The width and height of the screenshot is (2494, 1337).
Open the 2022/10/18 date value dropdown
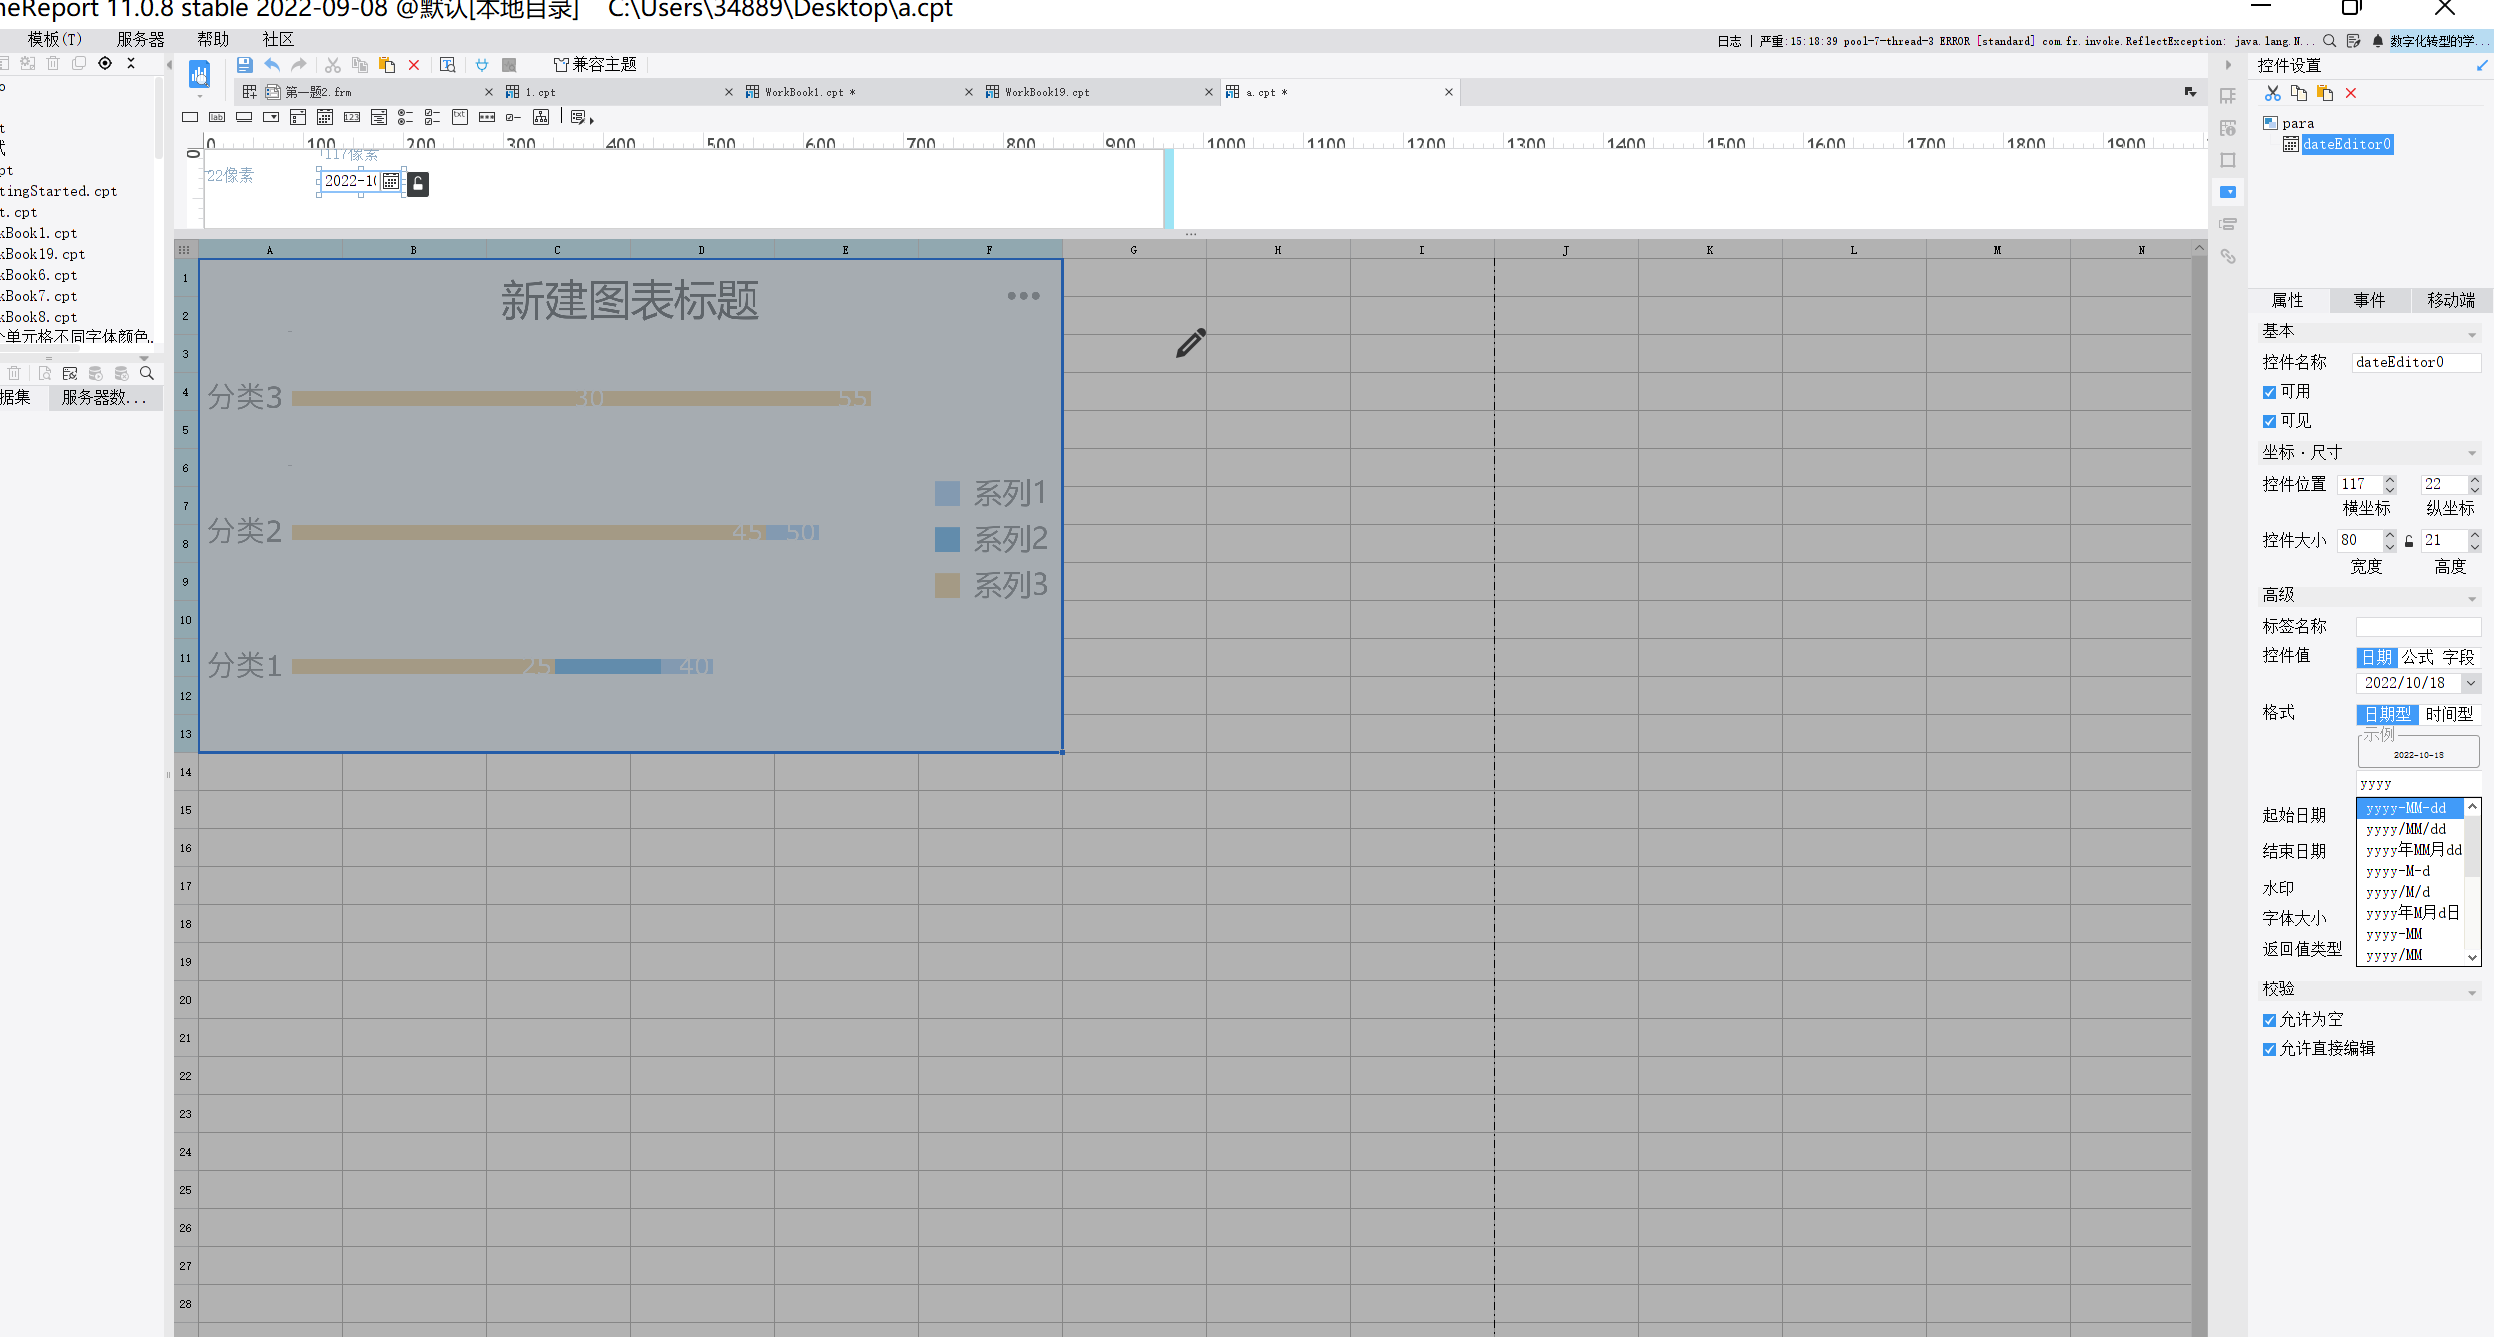(2471, 683)
